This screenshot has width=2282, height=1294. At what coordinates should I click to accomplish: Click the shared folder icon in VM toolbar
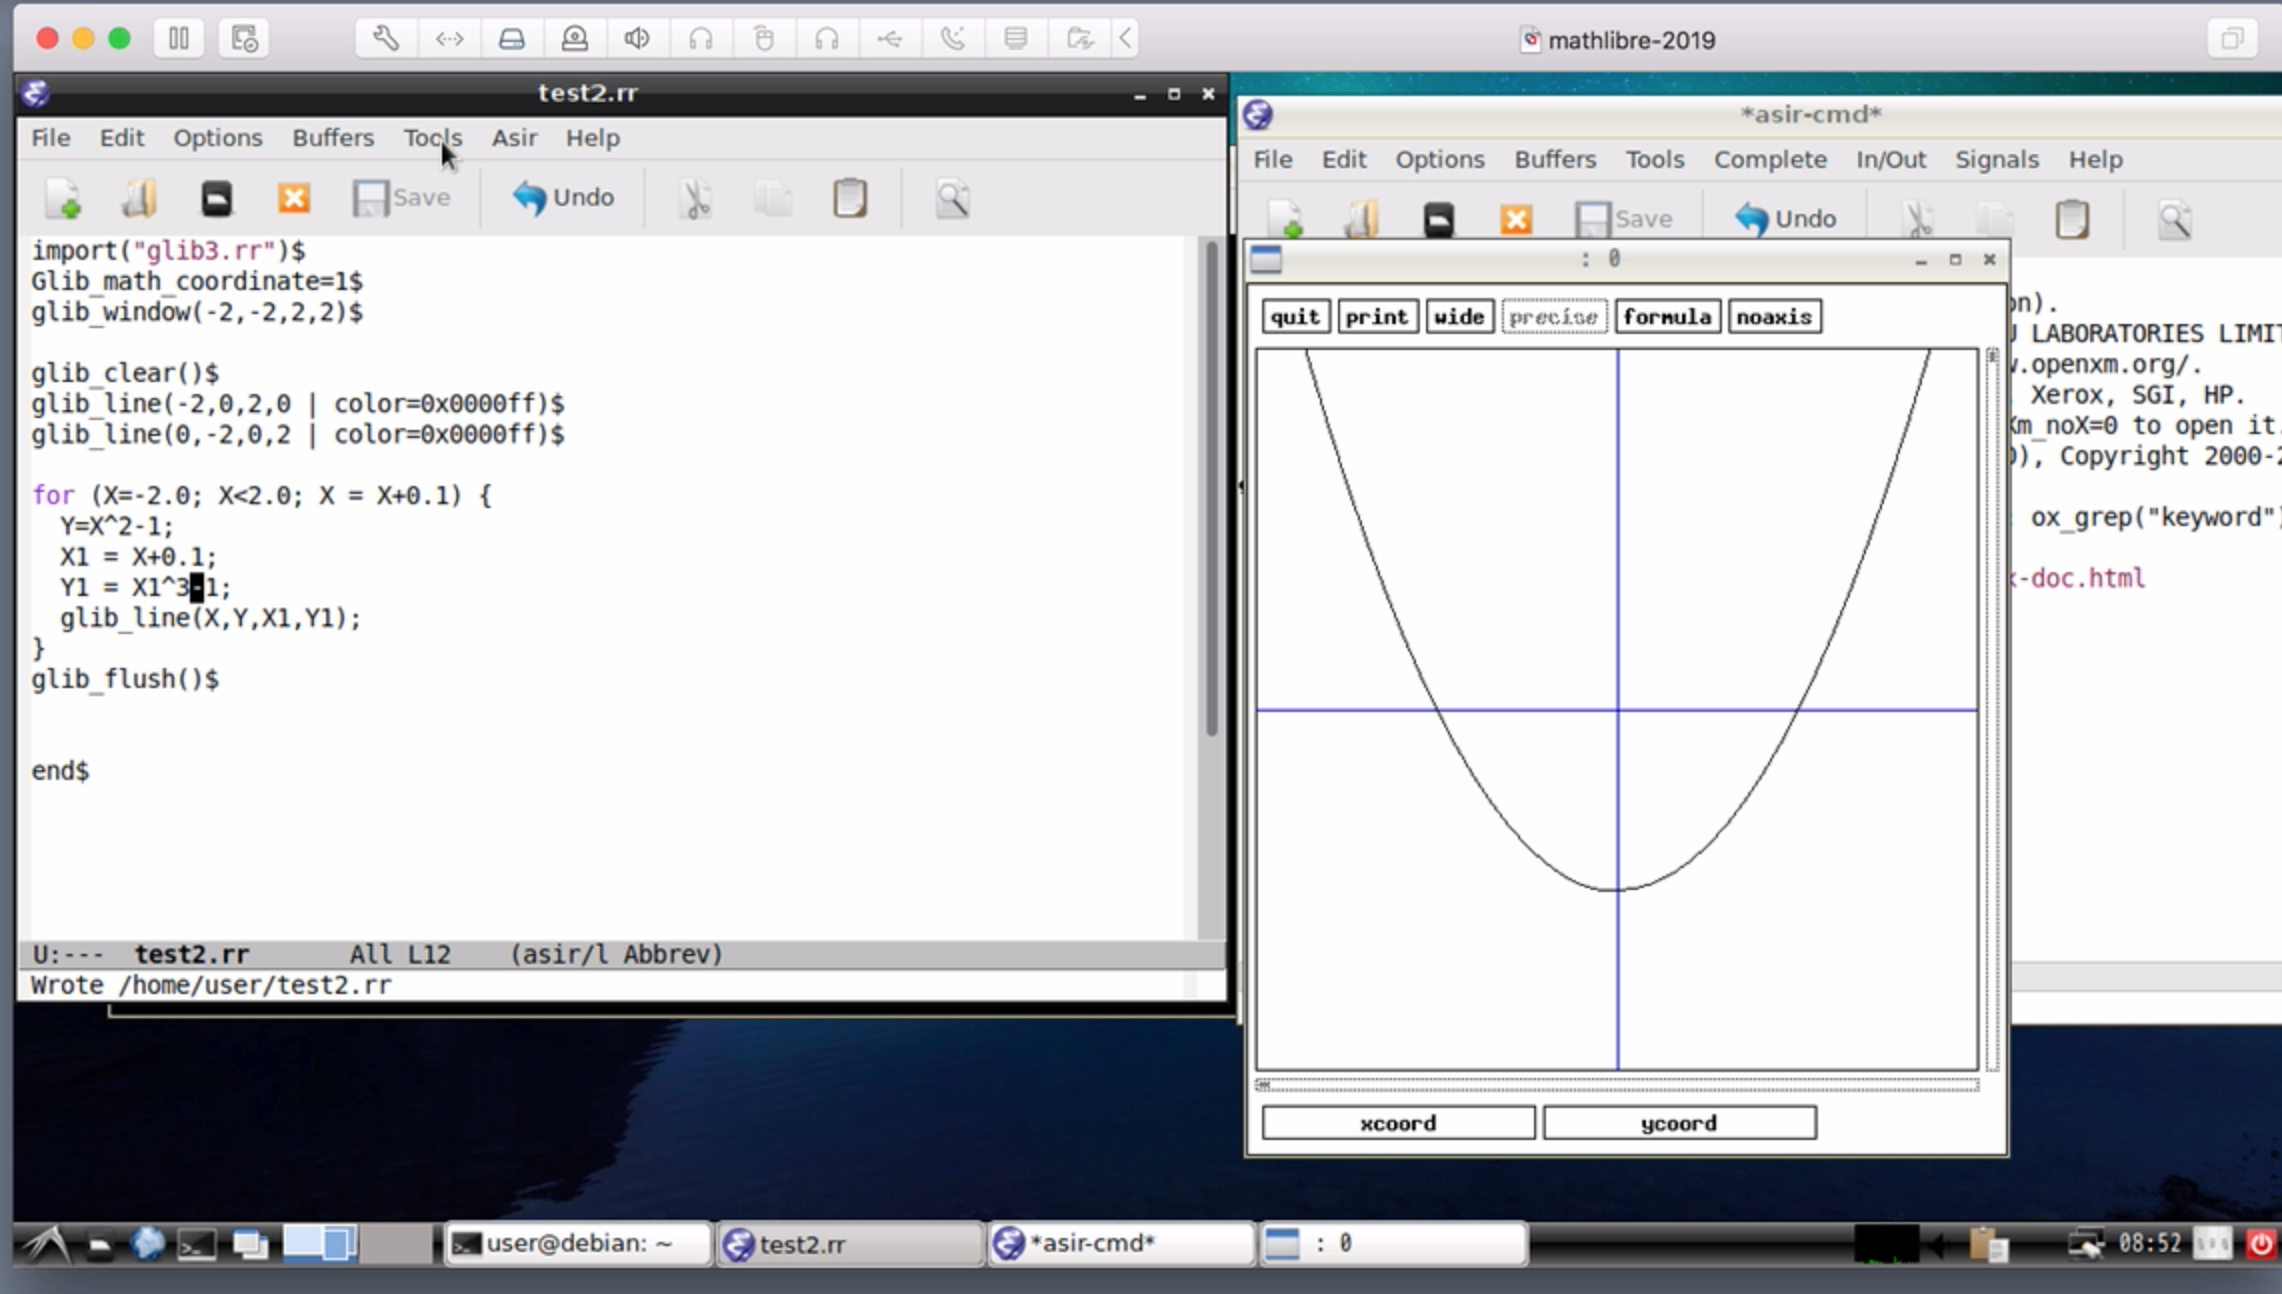pyautogui.click(x=1079, y=38)
